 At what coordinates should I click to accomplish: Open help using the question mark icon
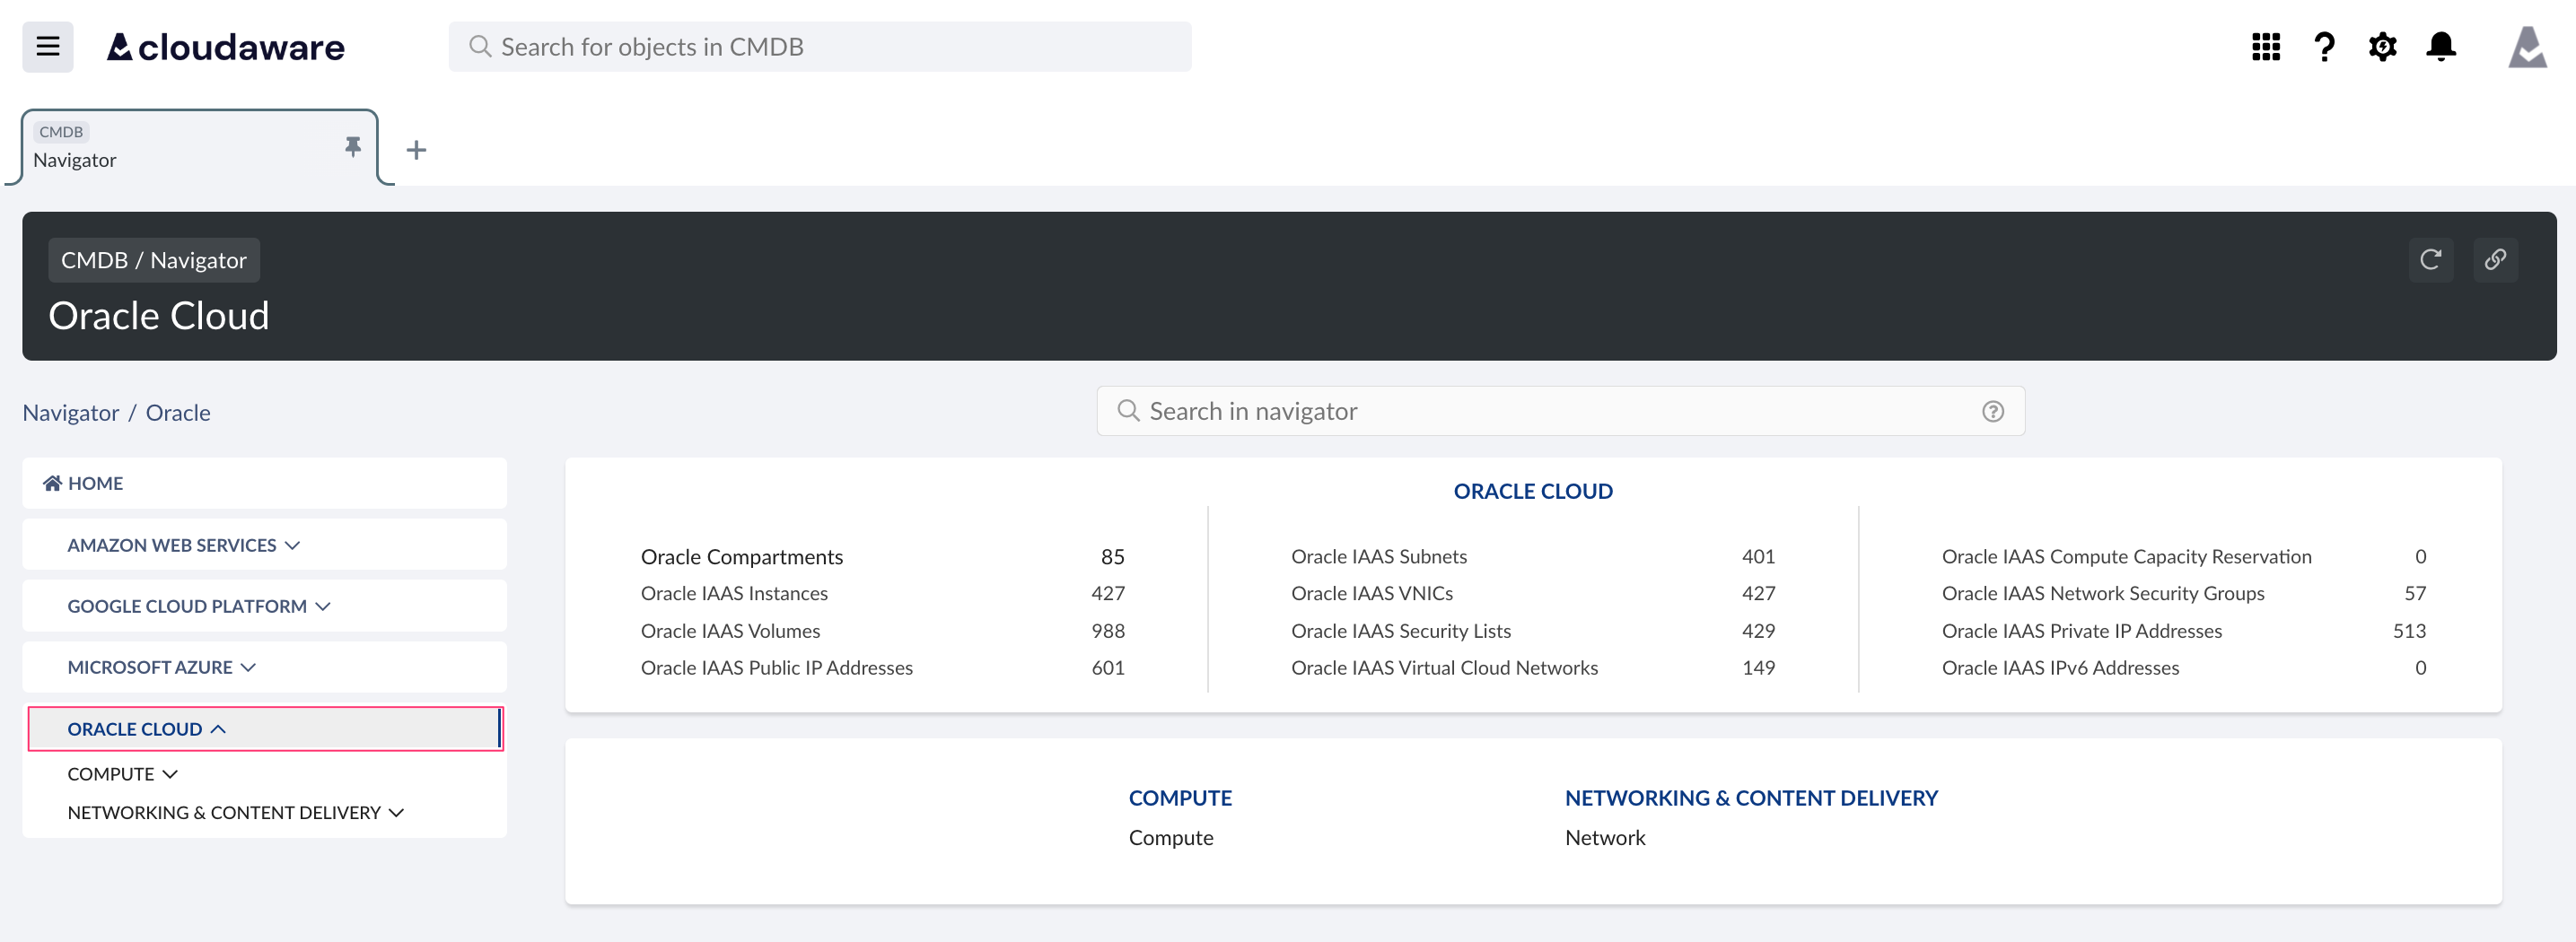[2324, 46]
